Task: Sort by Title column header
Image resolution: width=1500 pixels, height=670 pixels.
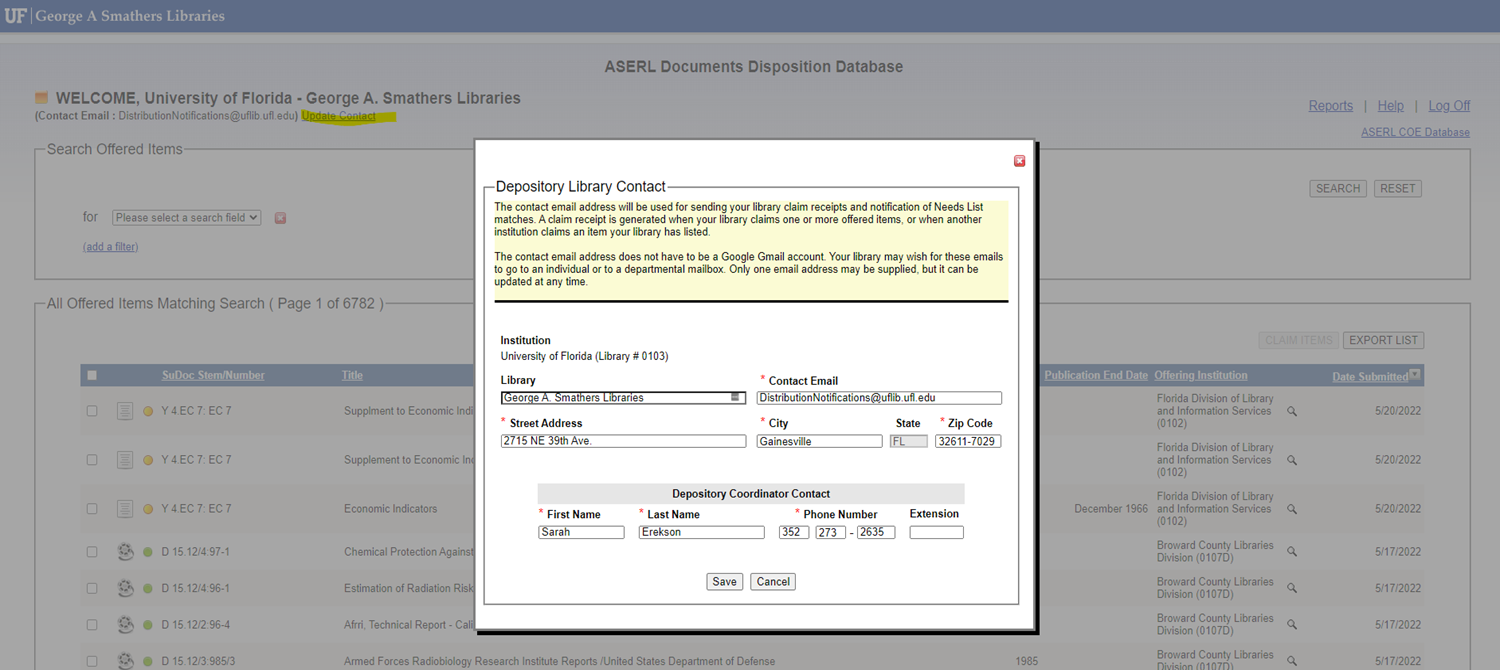Action: pos(352,376)
